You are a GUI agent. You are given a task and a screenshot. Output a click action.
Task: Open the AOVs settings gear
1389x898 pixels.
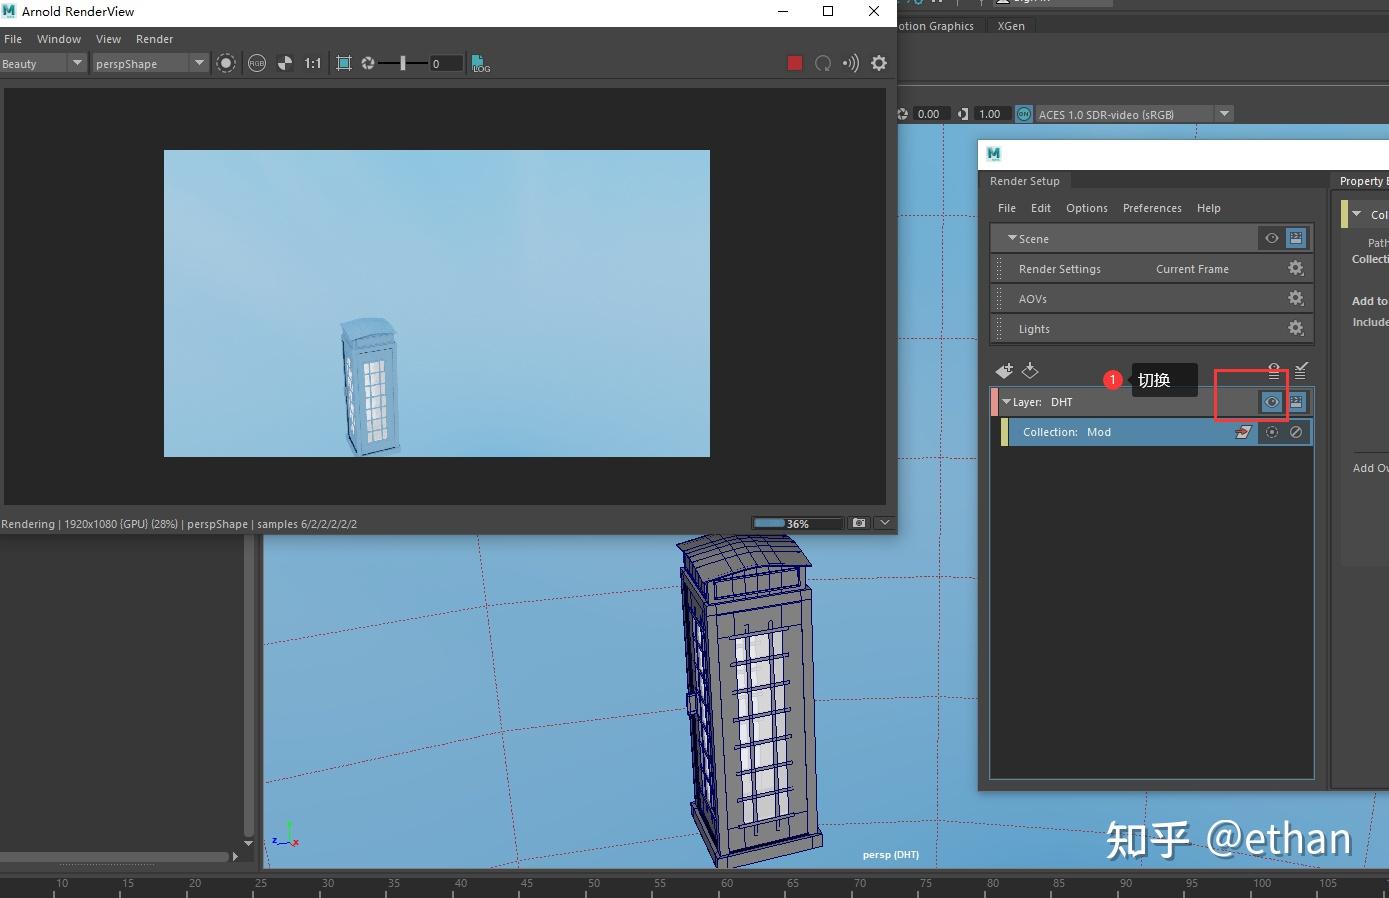(1295, 298)
